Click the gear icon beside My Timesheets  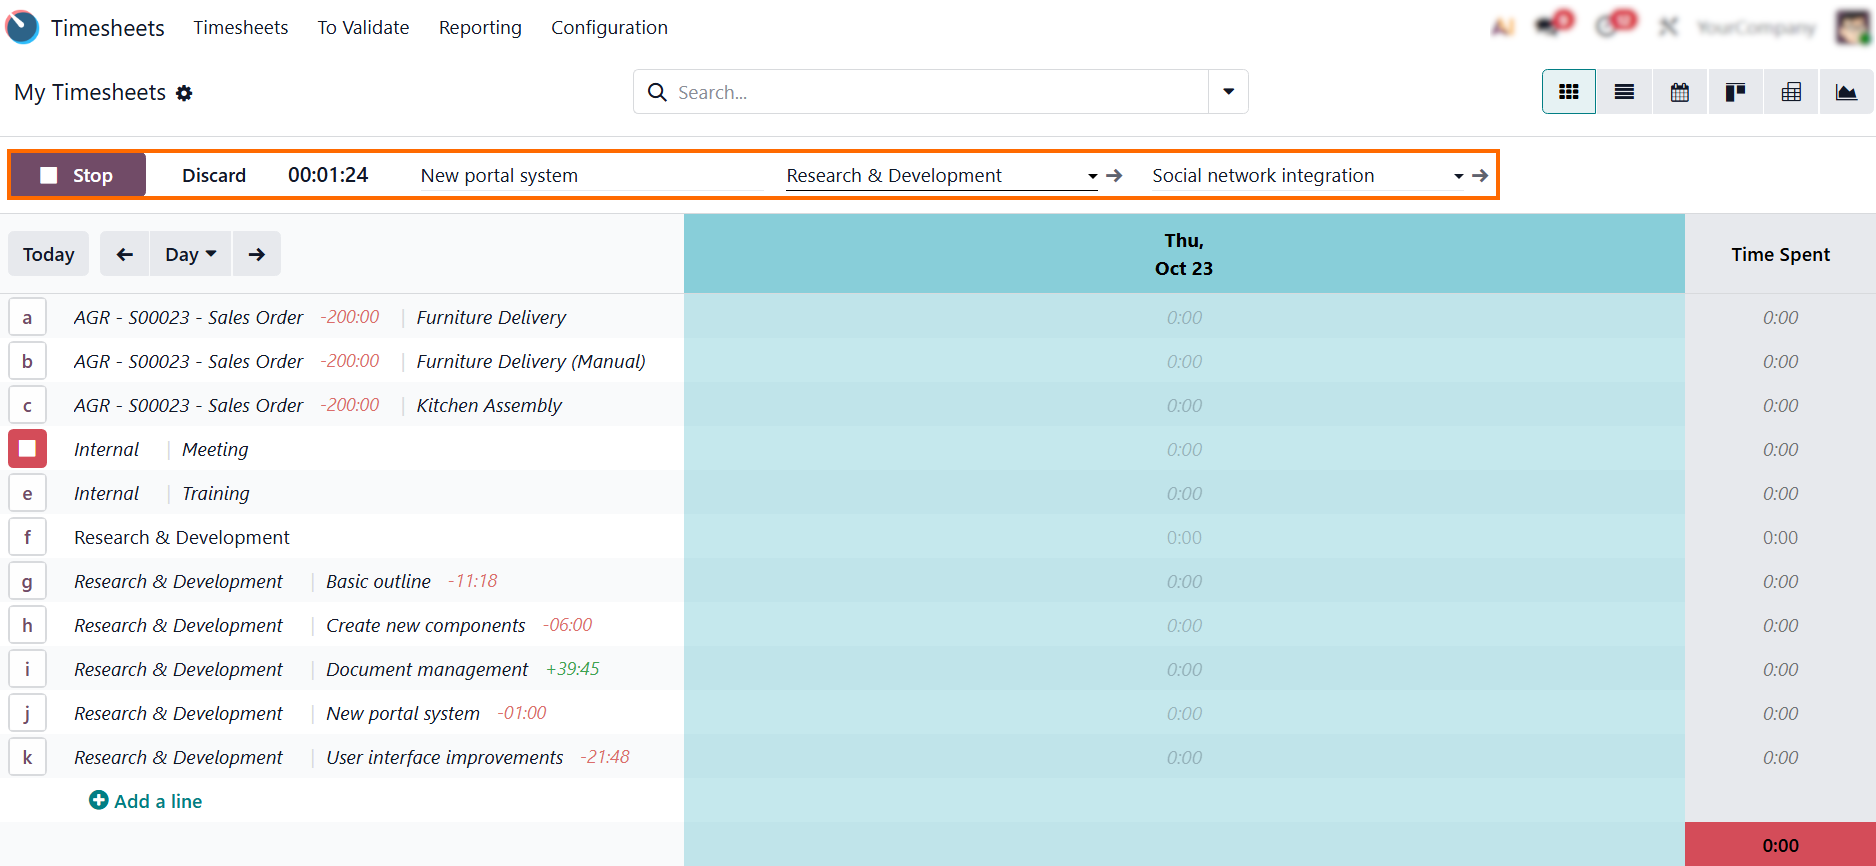184,93
